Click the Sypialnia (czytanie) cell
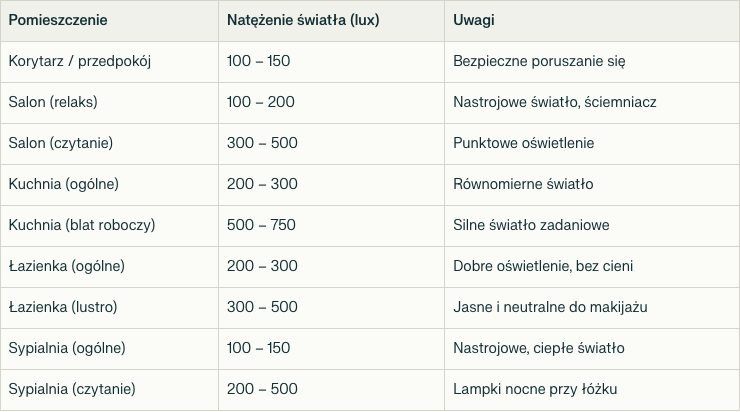 pyautogui.click(x=71, y=389)
